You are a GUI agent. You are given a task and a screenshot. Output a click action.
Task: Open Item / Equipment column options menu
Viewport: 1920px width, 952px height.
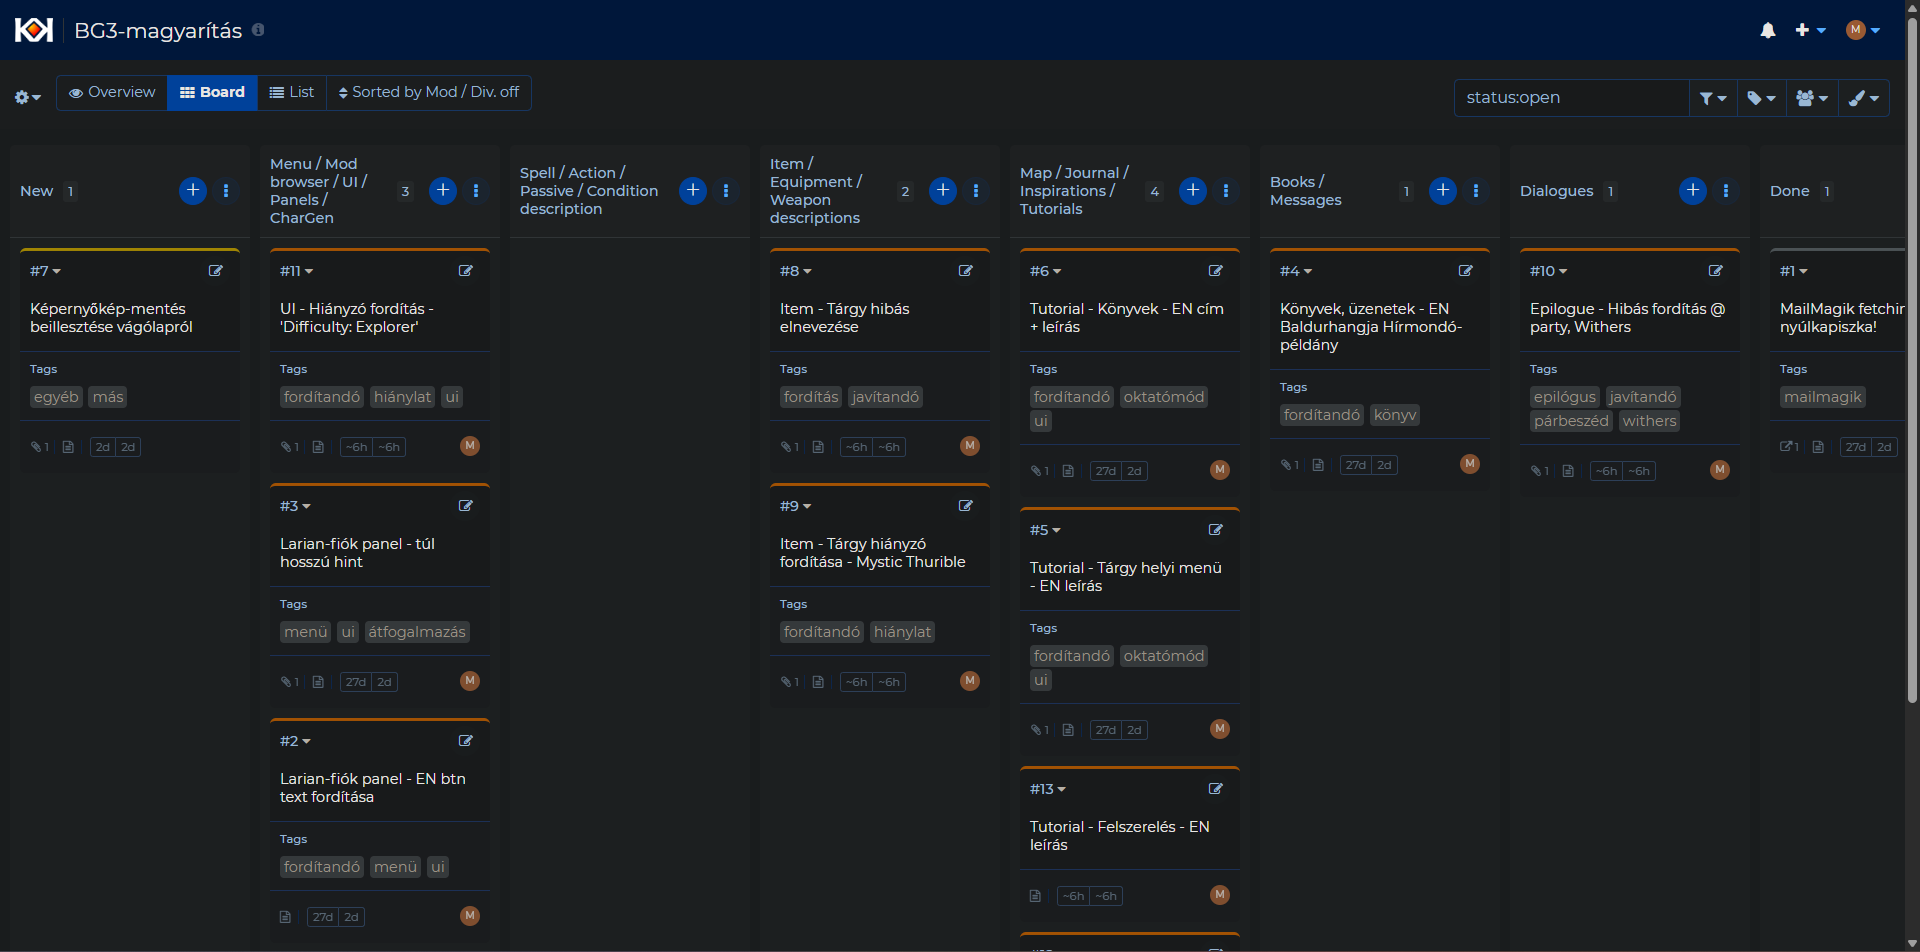point(976,191)
